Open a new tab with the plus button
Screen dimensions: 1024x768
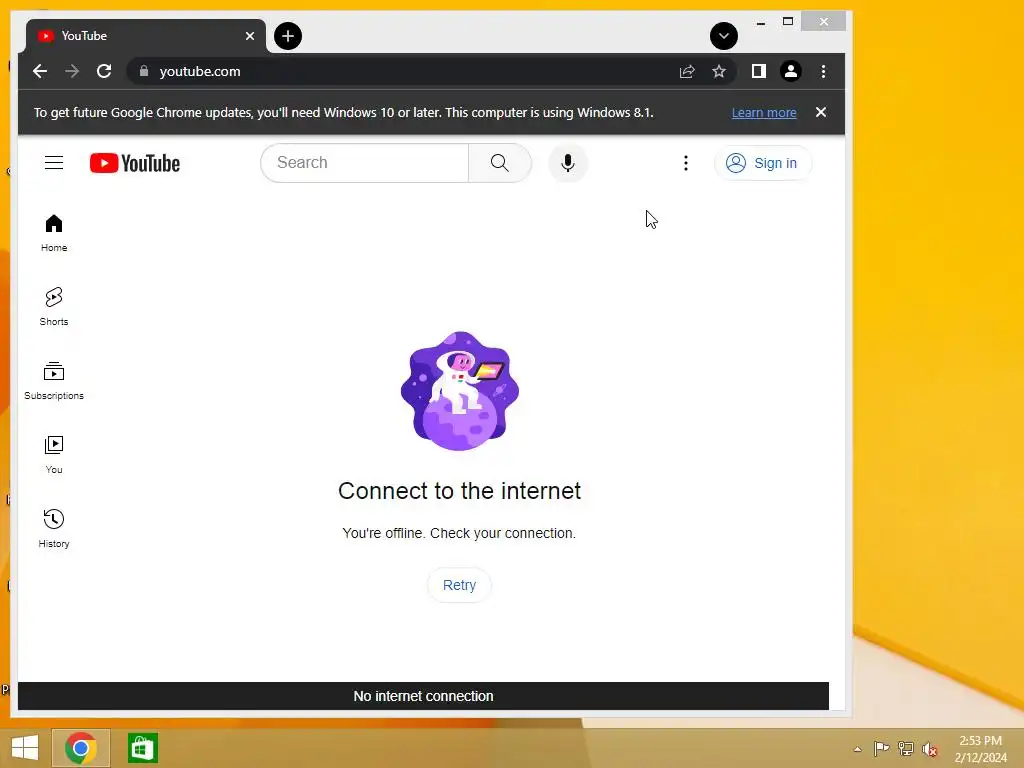tap(288, 36)
